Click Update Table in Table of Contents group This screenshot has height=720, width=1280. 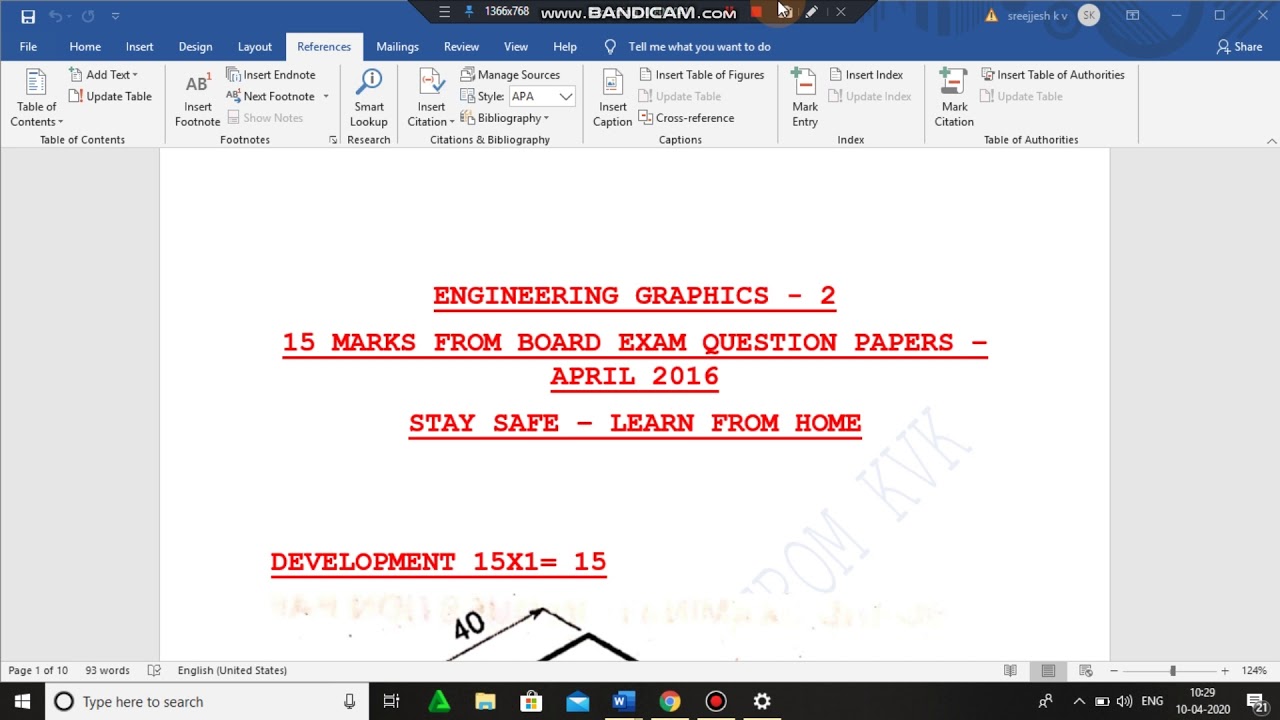[110, 97]
